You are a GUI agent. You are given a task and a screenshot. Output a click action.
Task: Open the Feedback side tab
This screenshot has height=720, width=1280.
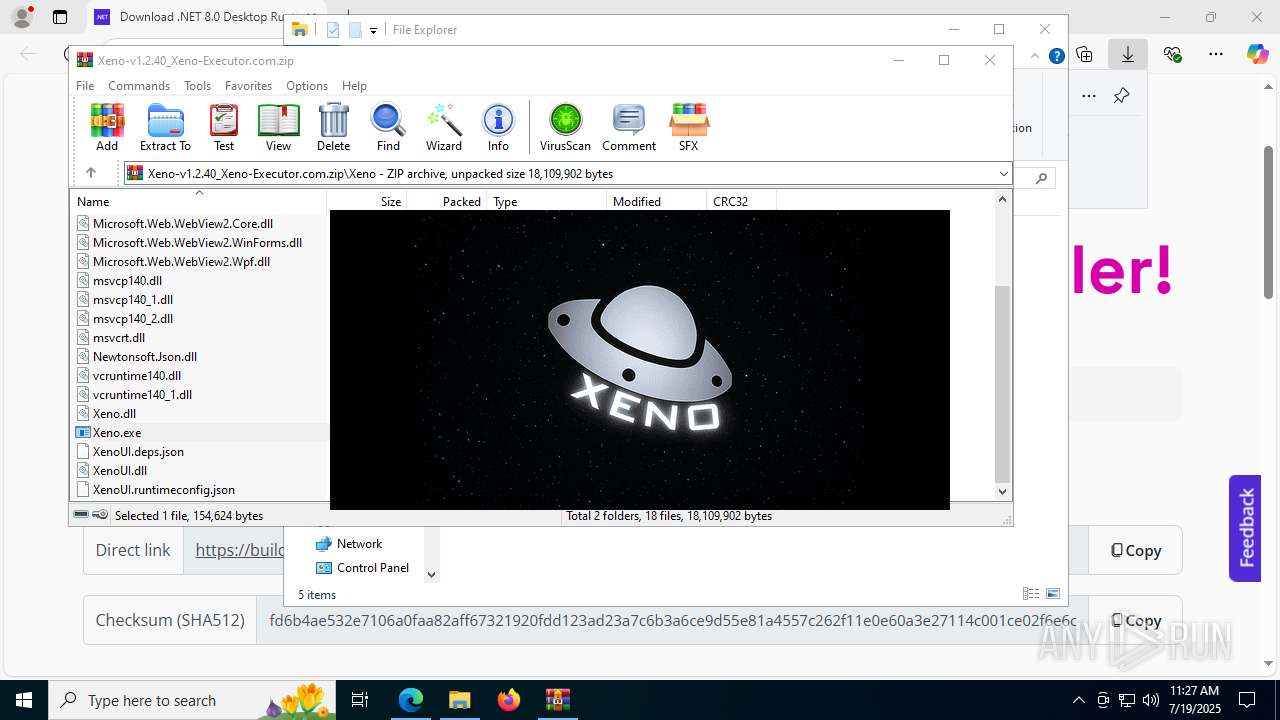(1245, 528)
